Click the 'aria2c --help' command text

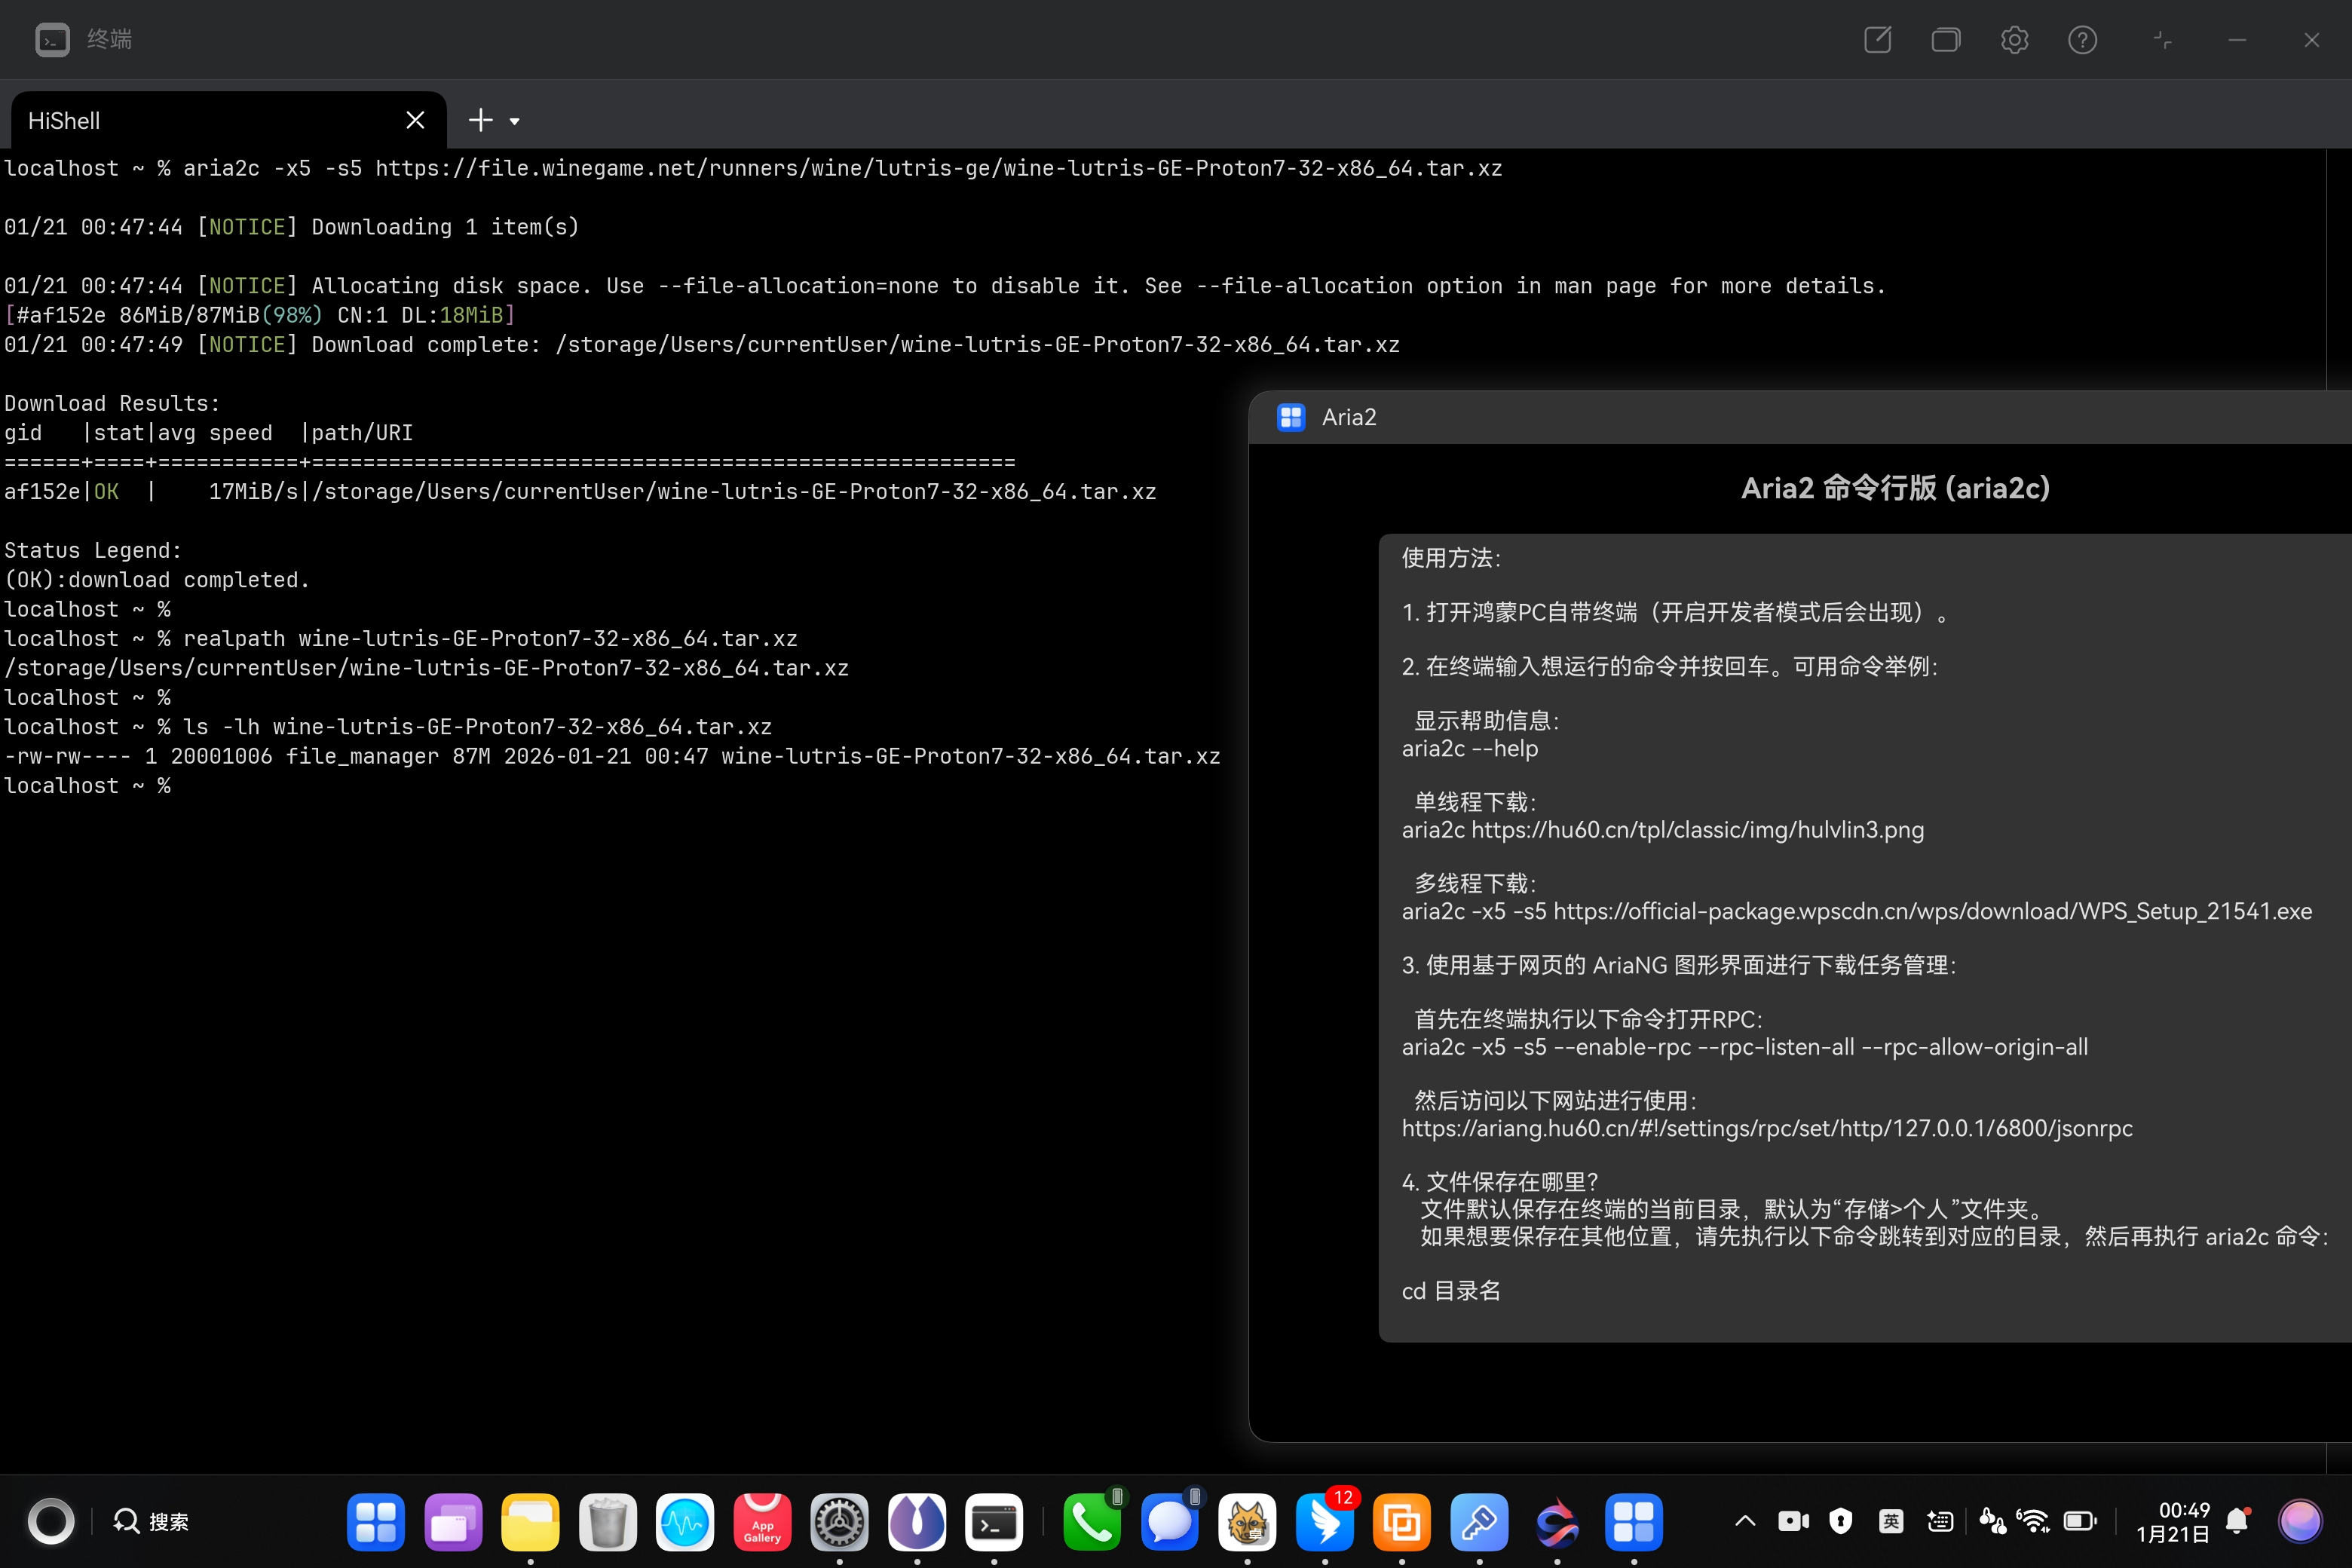point(1470,748)
